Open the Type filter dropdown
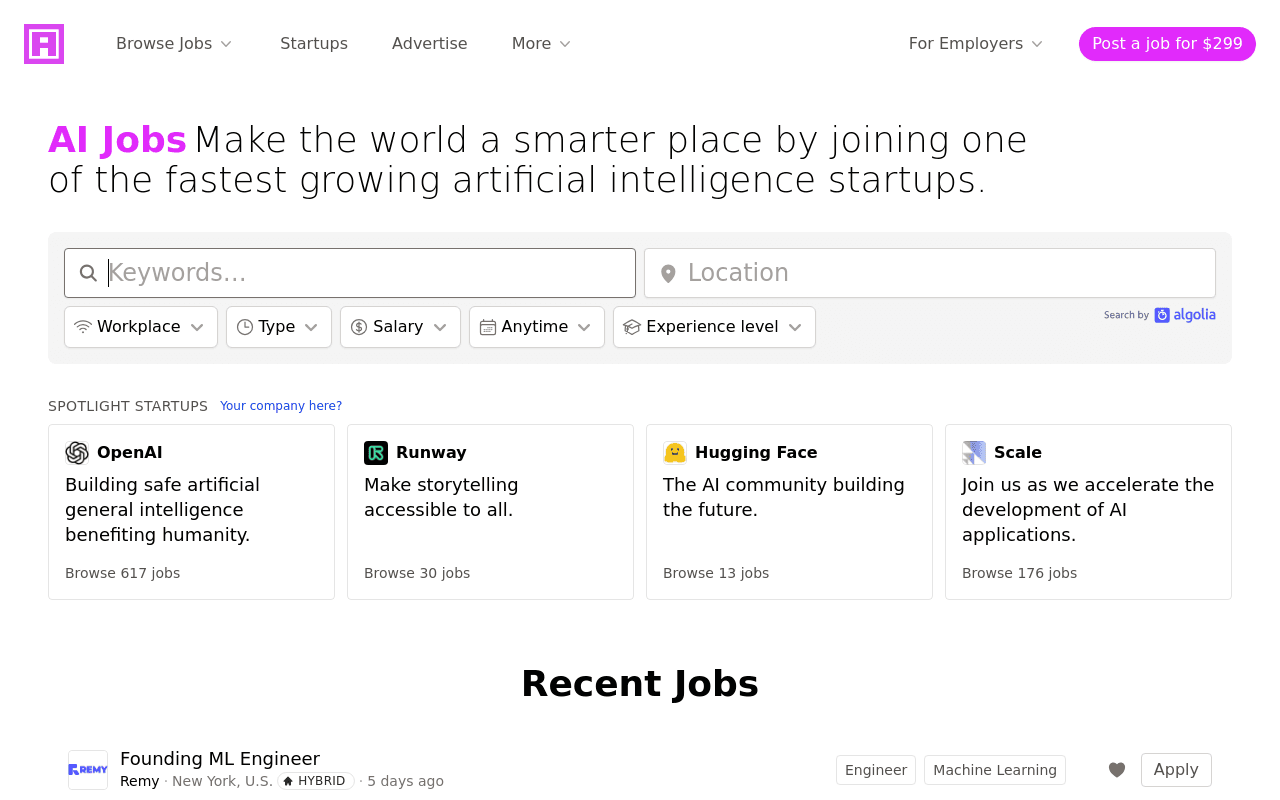Screen dimensions: 1280x800 279,327
